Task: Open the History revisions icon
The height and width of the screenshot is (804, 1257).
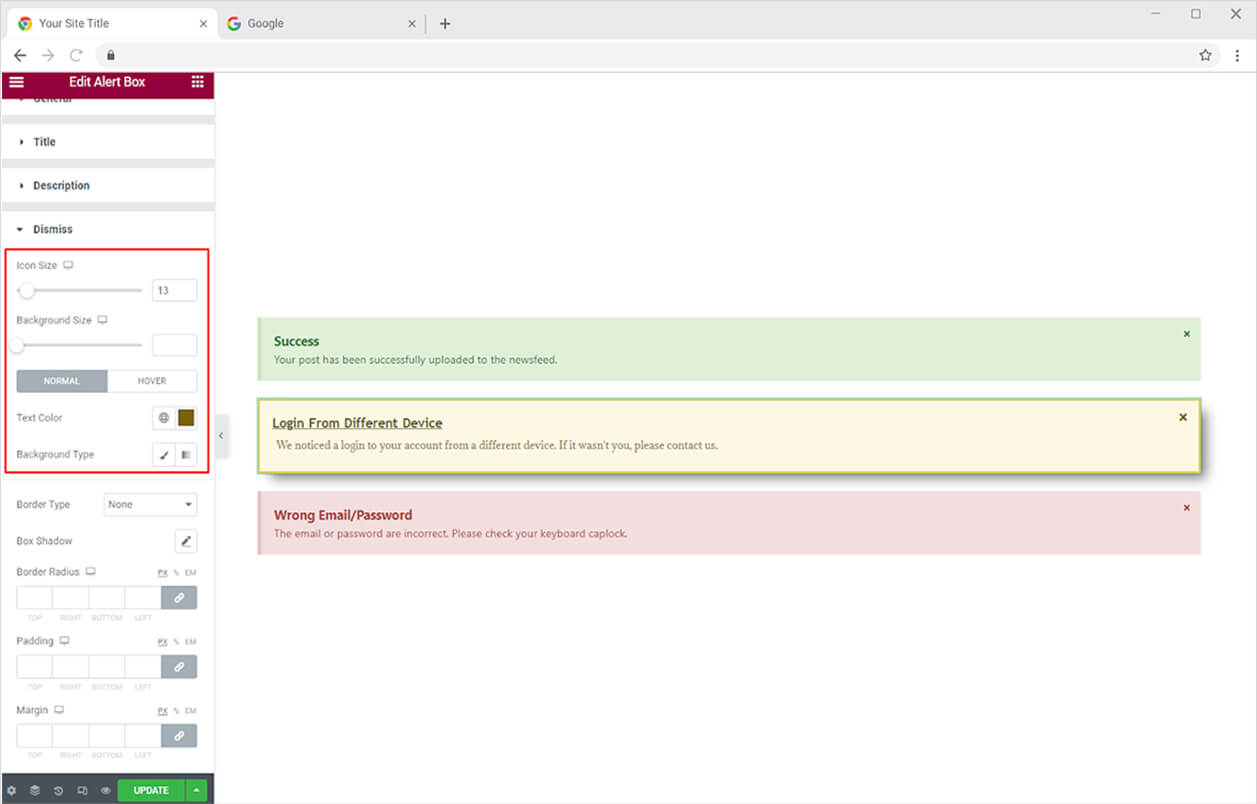Action: (x=58, y=790)
